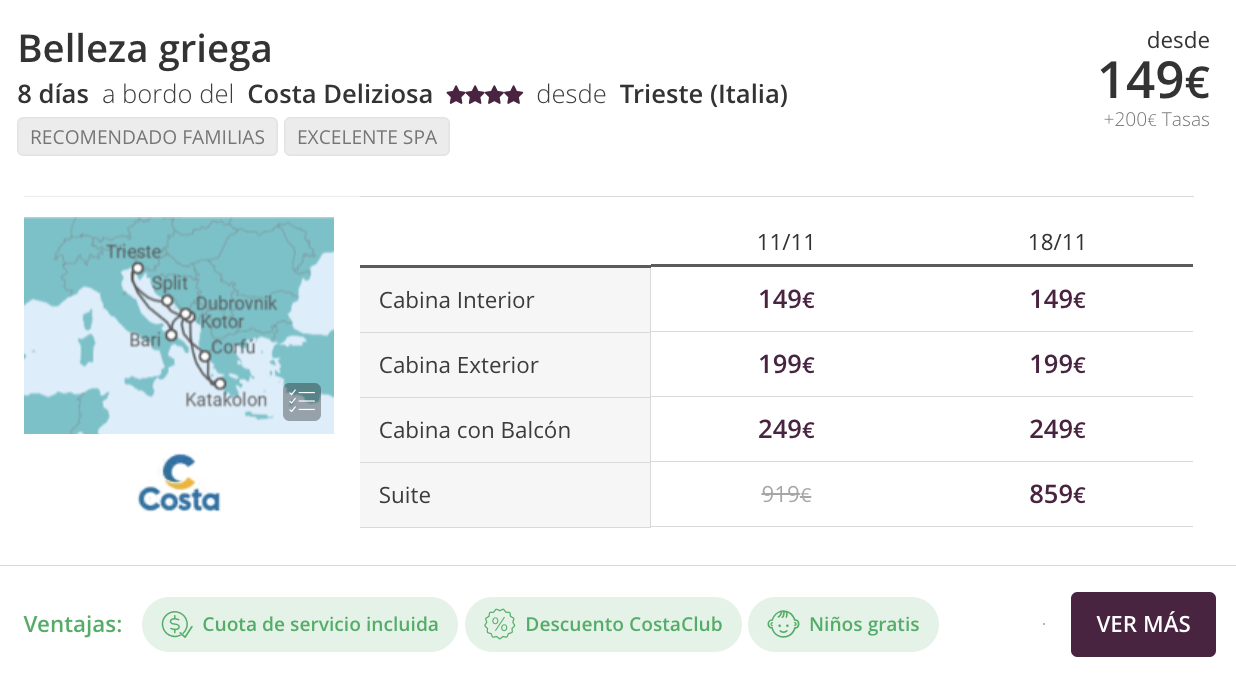Click the Costa Deliziosa ship name
Image resolution: width=1236 pixels, height=676 pixels.
tap(340, 95)
